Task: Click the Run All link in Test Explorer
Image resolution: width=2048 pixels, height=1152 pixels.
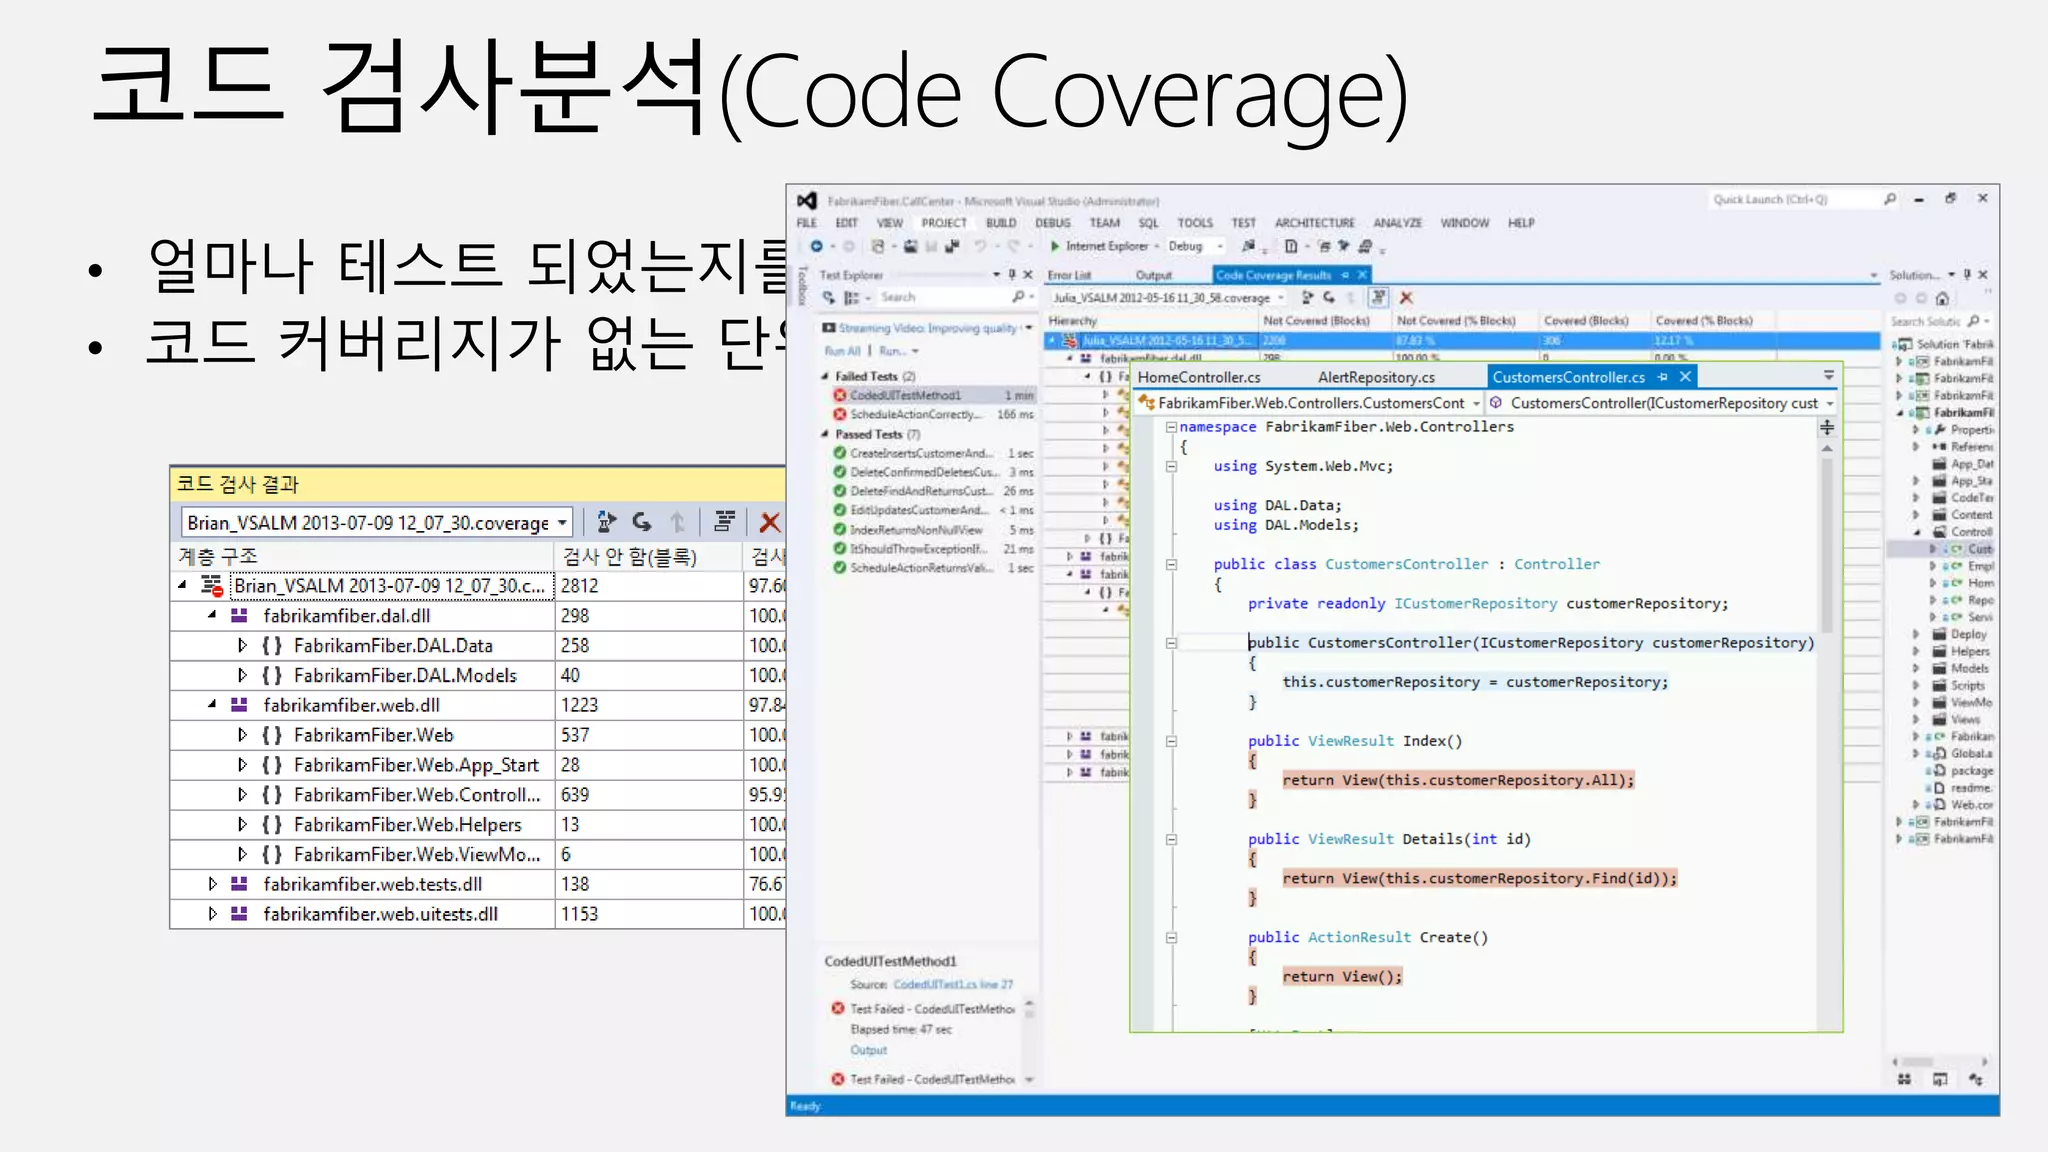Action: click(842, 351)
